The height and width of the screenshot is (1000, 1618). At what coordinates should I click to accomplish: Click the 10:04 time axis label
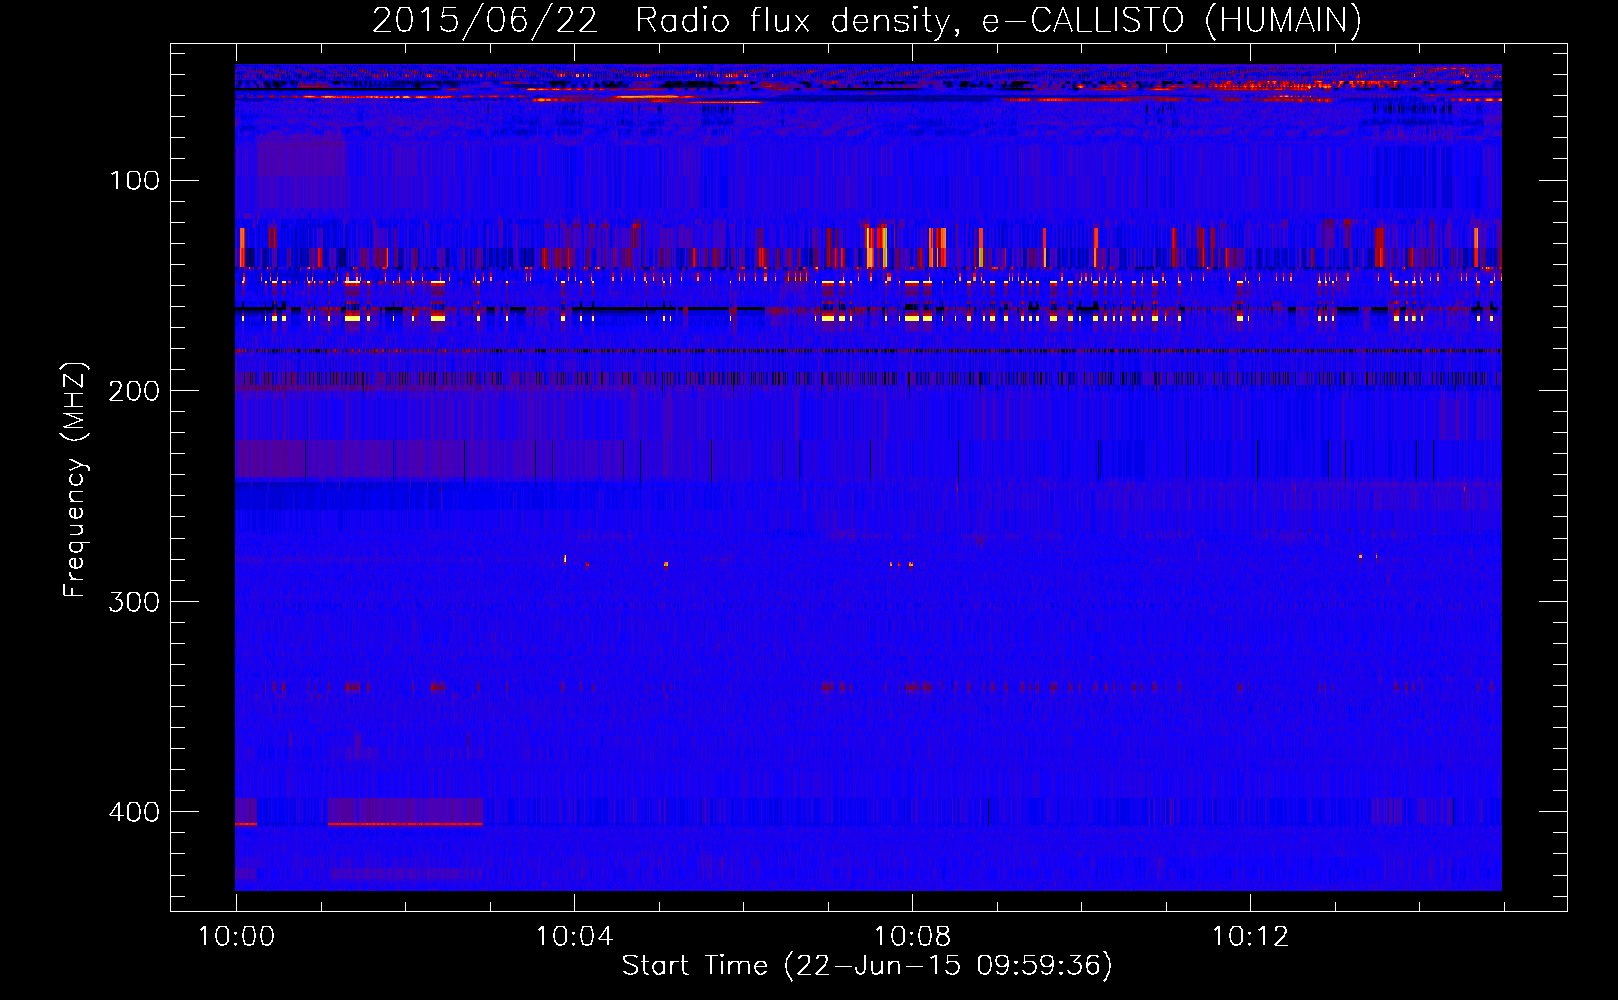click(x=574, y=937)
